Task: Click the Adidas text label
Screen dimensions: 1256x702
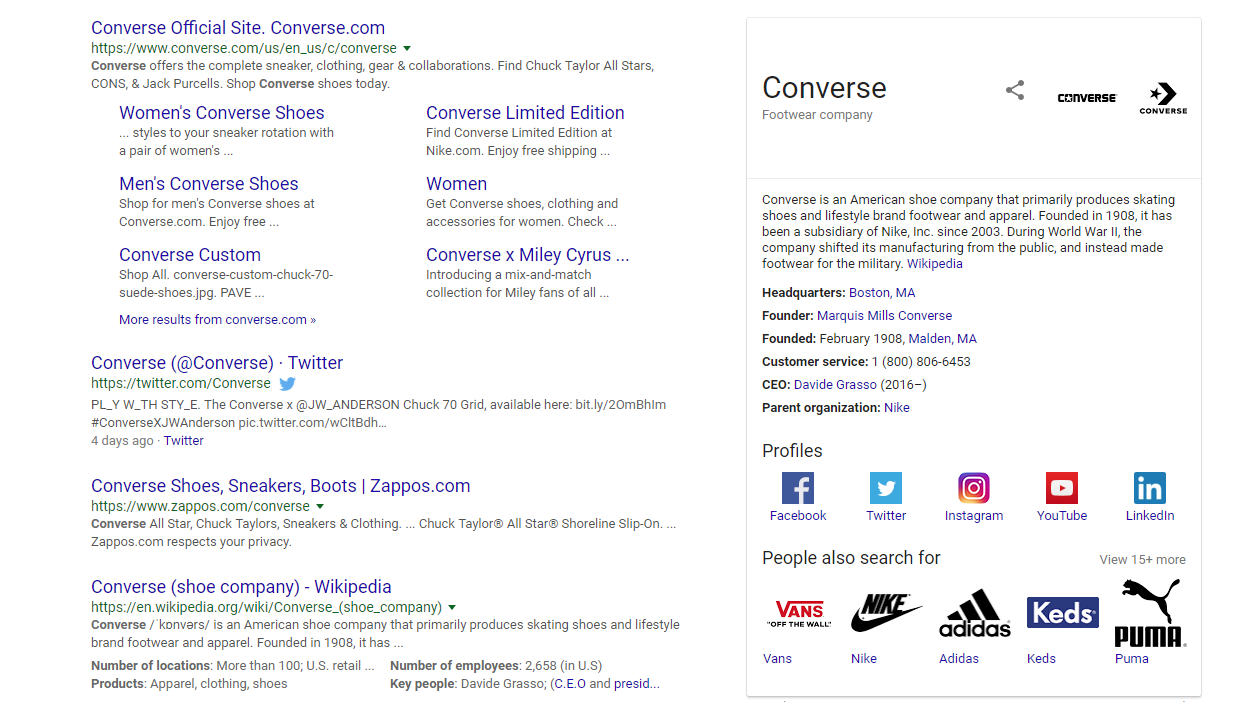Action: [959, 659]
